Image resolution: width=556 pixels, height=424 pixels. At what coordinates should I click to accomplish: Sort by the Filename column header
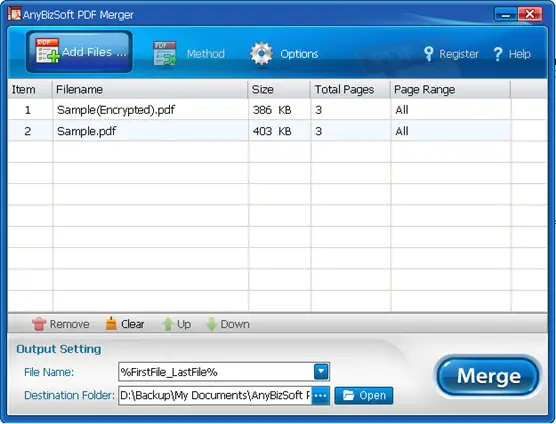click(x=150, y=89)
